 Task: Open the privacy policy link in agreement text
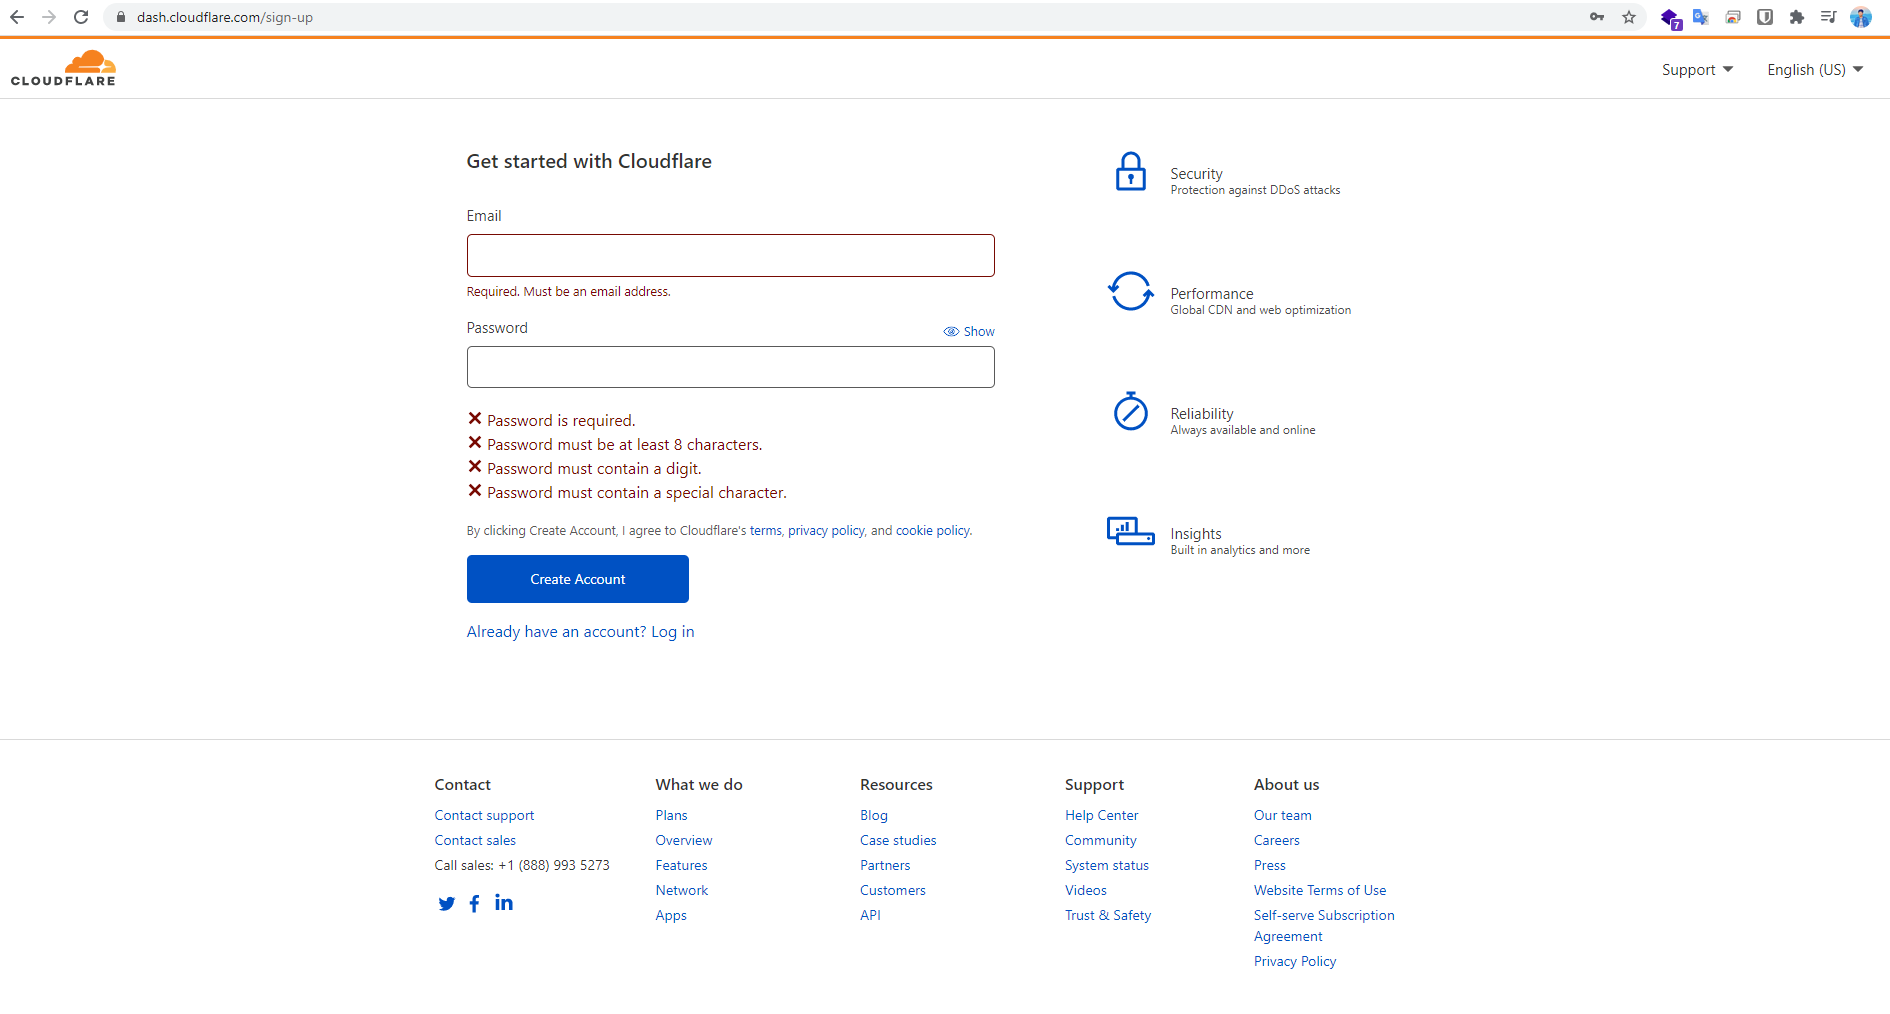826,531
